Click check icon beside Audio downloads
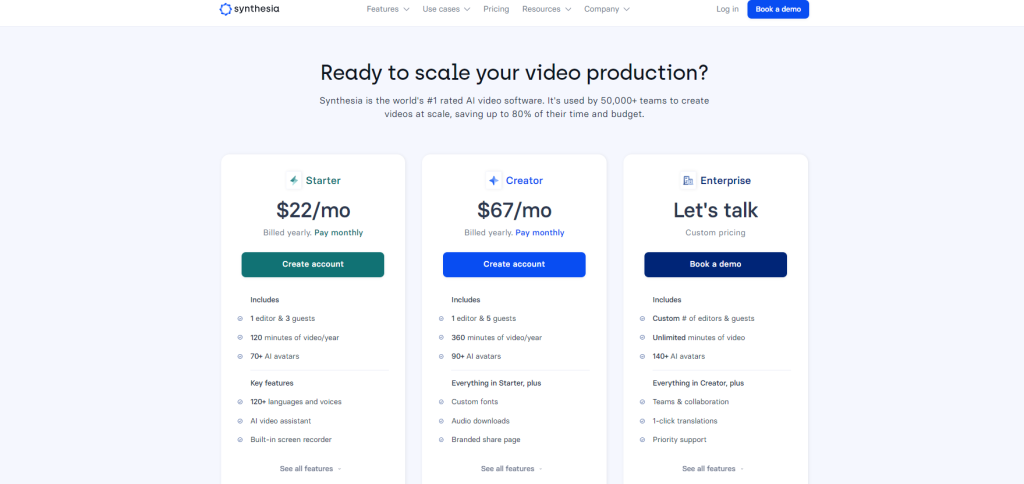Image resolution: width=1024 pixels, height=484 pixels. 441,421
